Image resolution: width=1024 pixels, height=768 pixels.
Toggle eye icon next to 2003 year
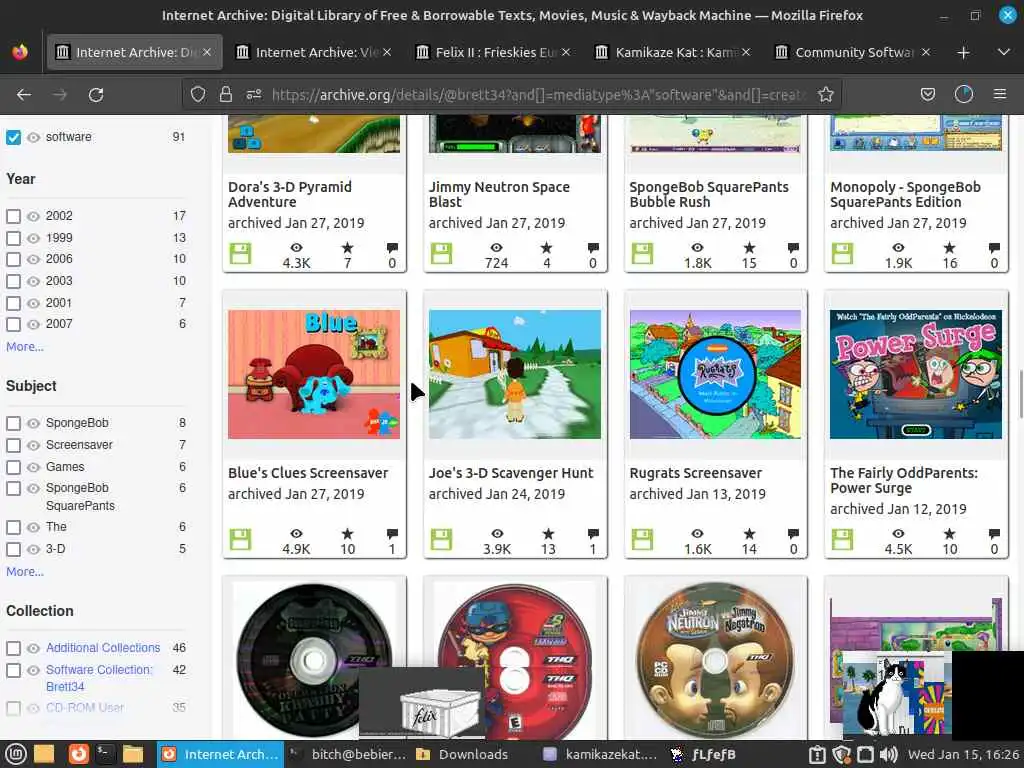[33, 281]
